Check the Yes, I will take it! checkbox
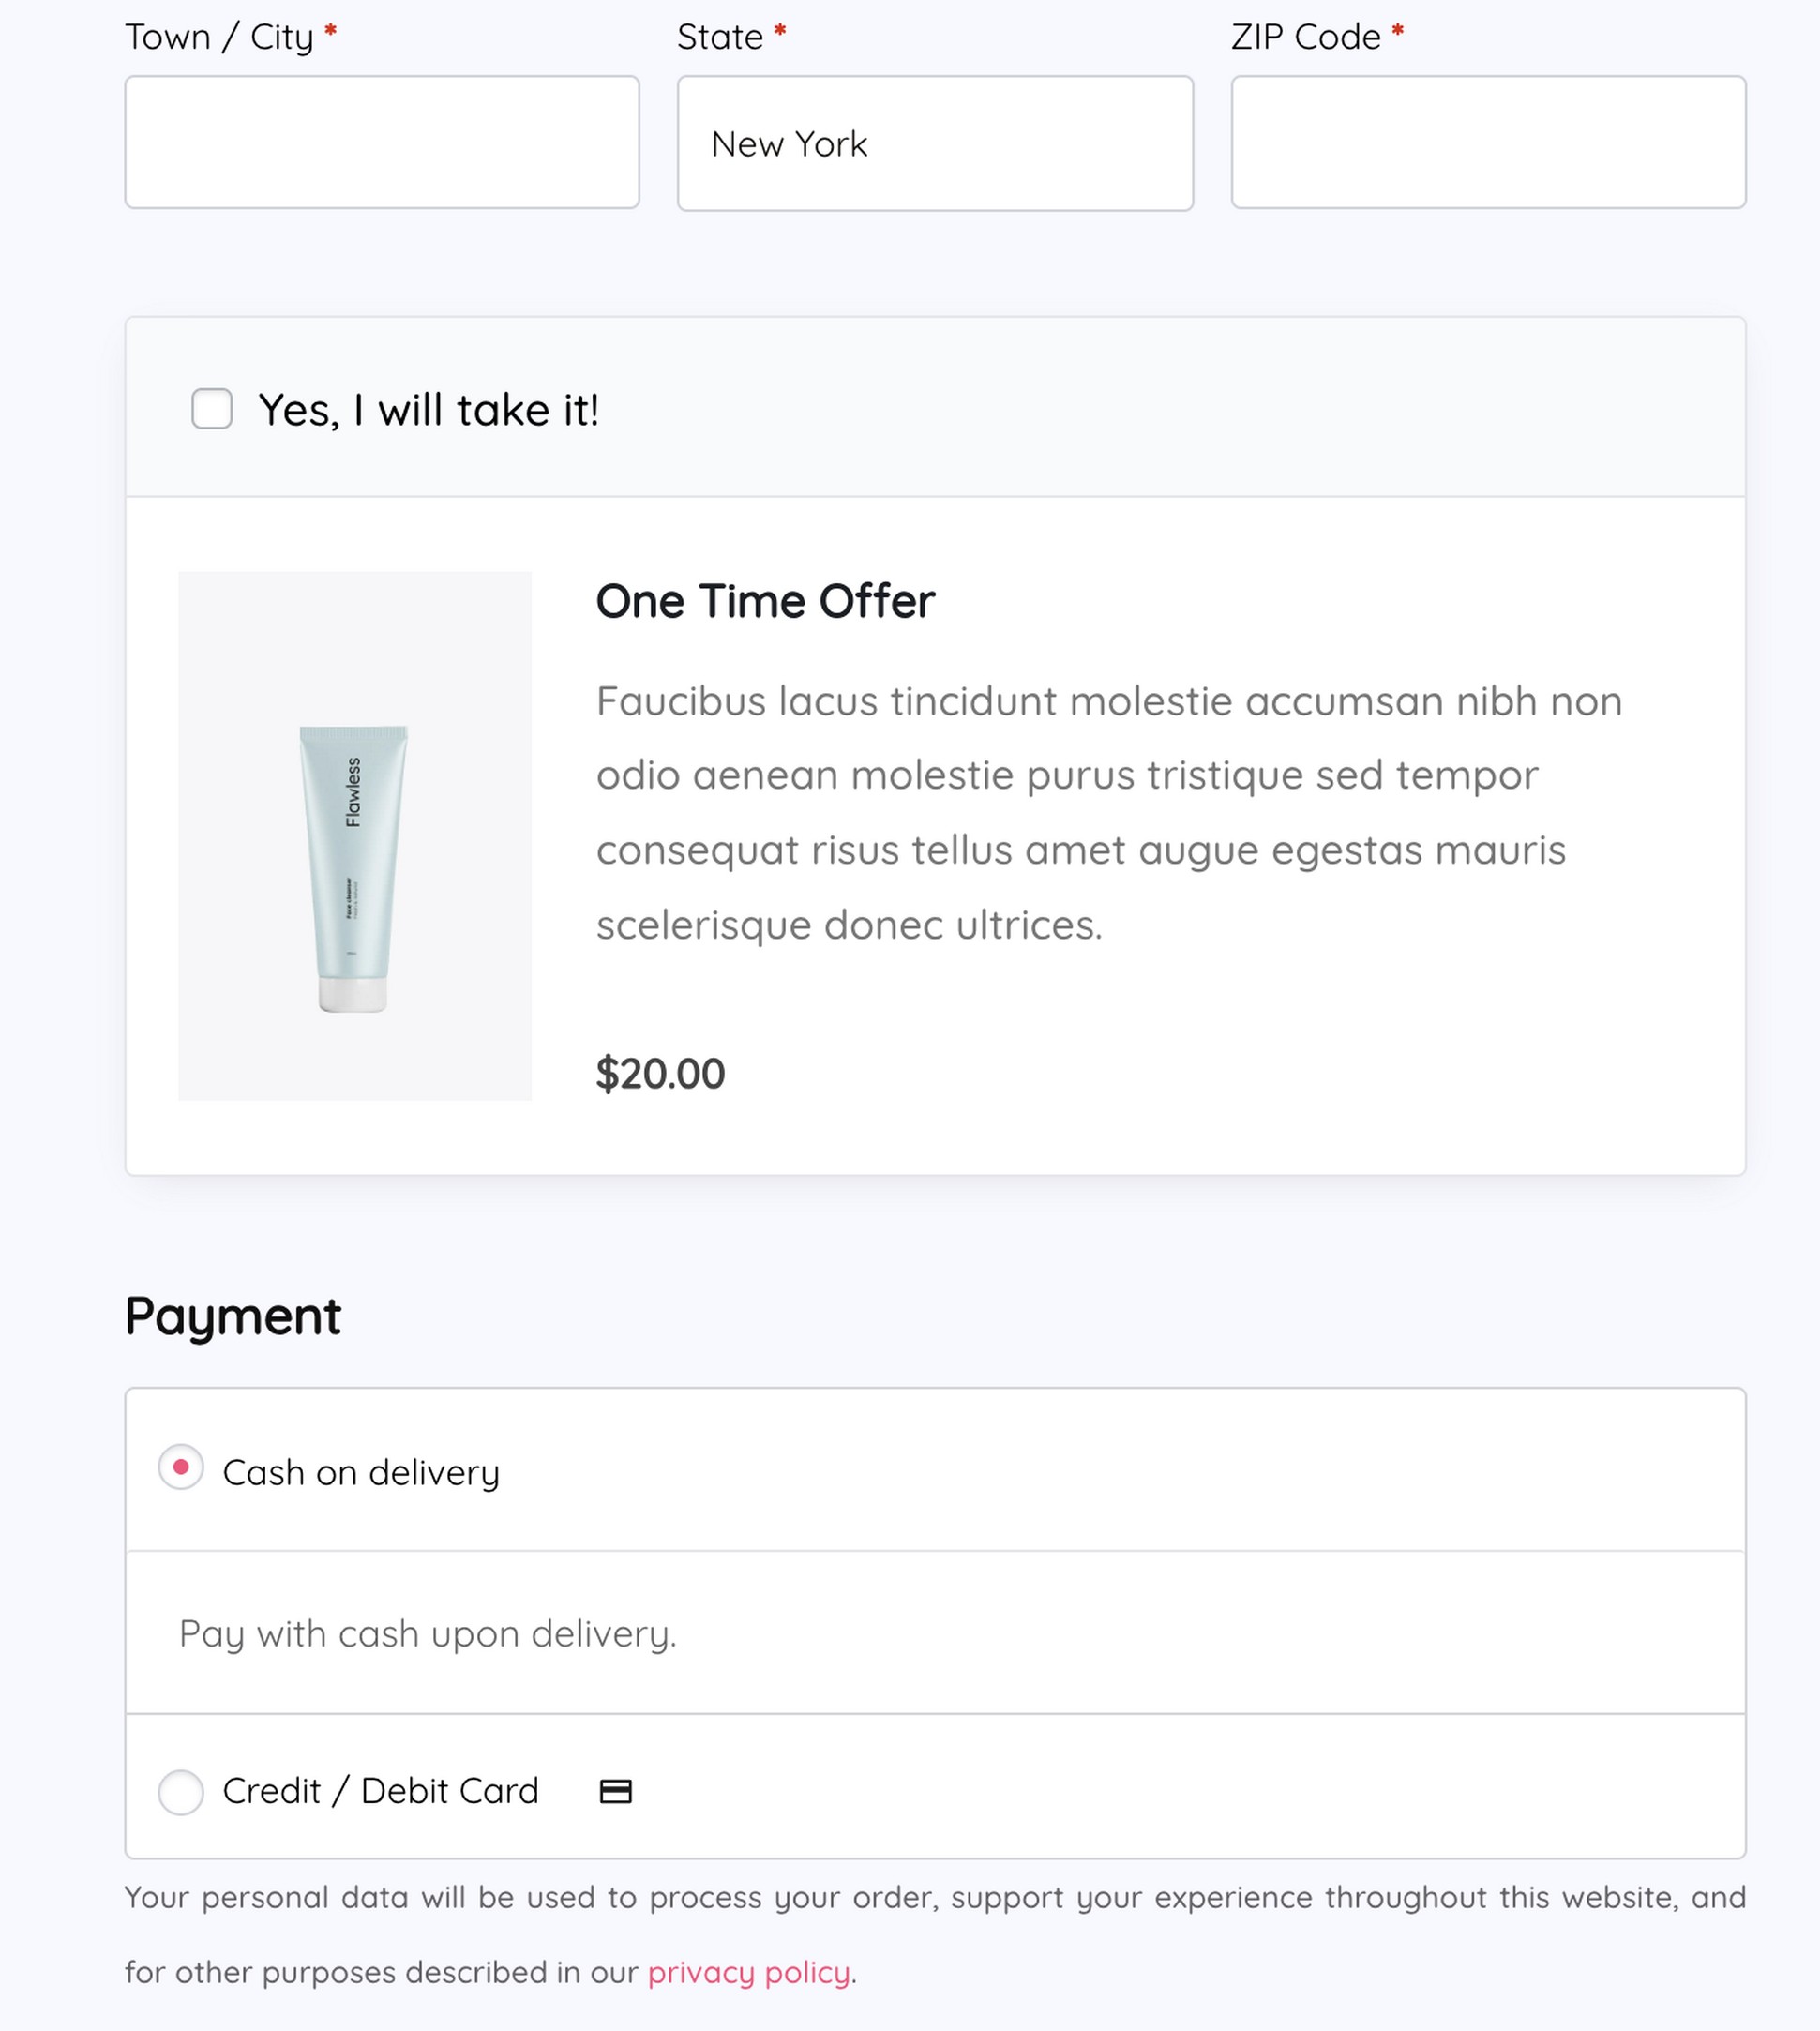This screenshot has height=2031, width=1820. (211, 408)
